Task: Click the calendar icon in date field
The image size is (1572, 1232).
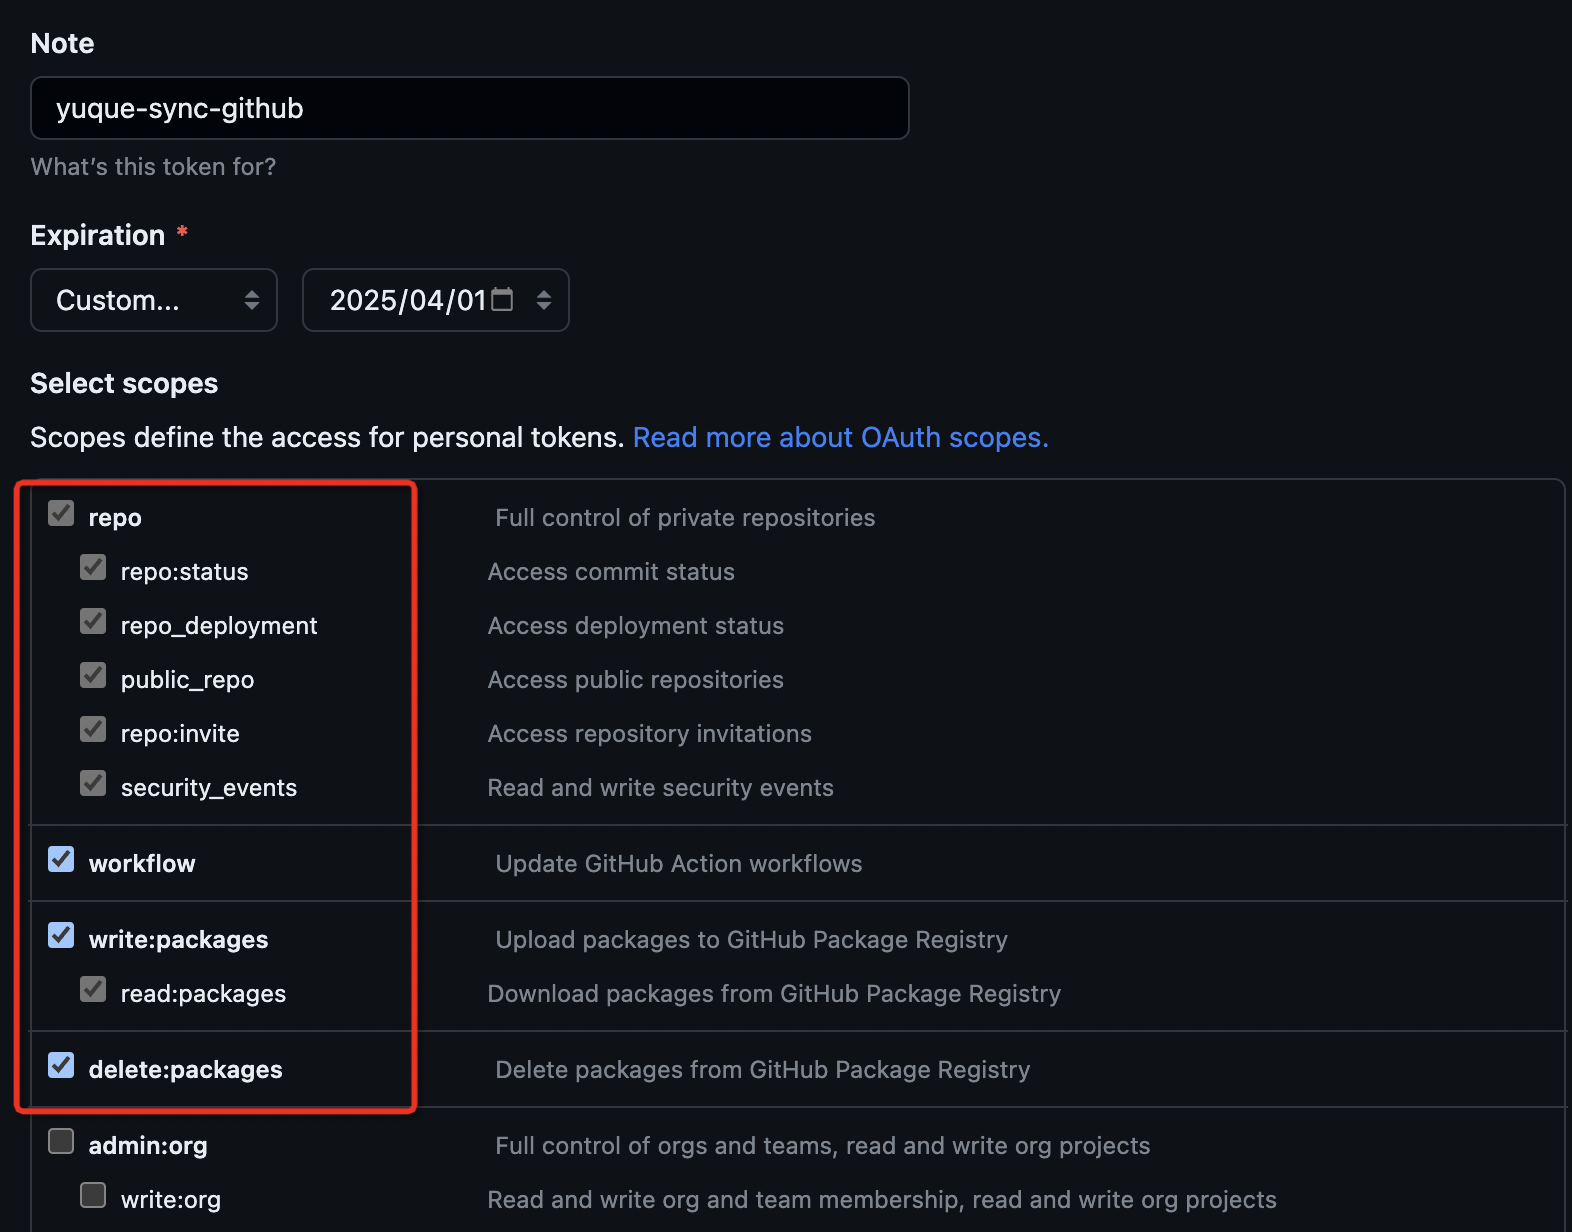Action: tap(502, 300)
